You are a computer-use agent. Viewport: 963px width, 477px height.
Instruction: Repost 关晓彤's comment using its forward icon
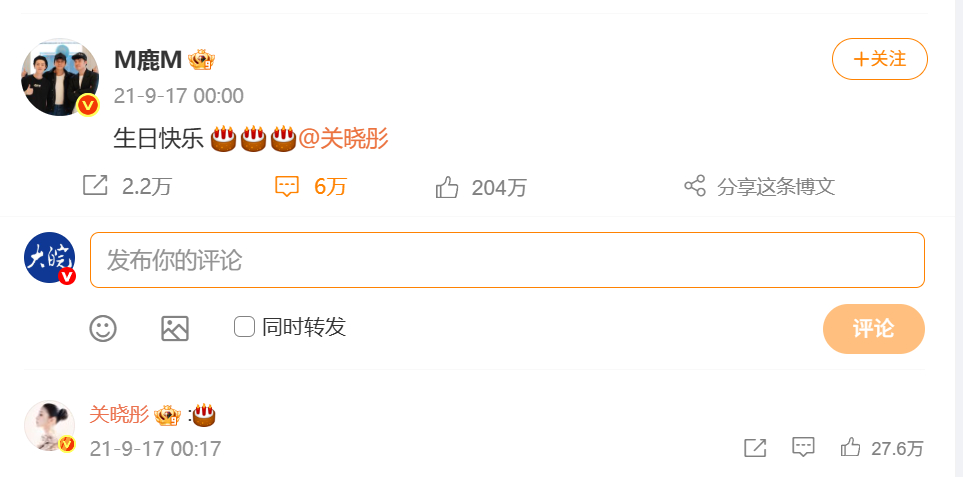(x=755, y=448)
